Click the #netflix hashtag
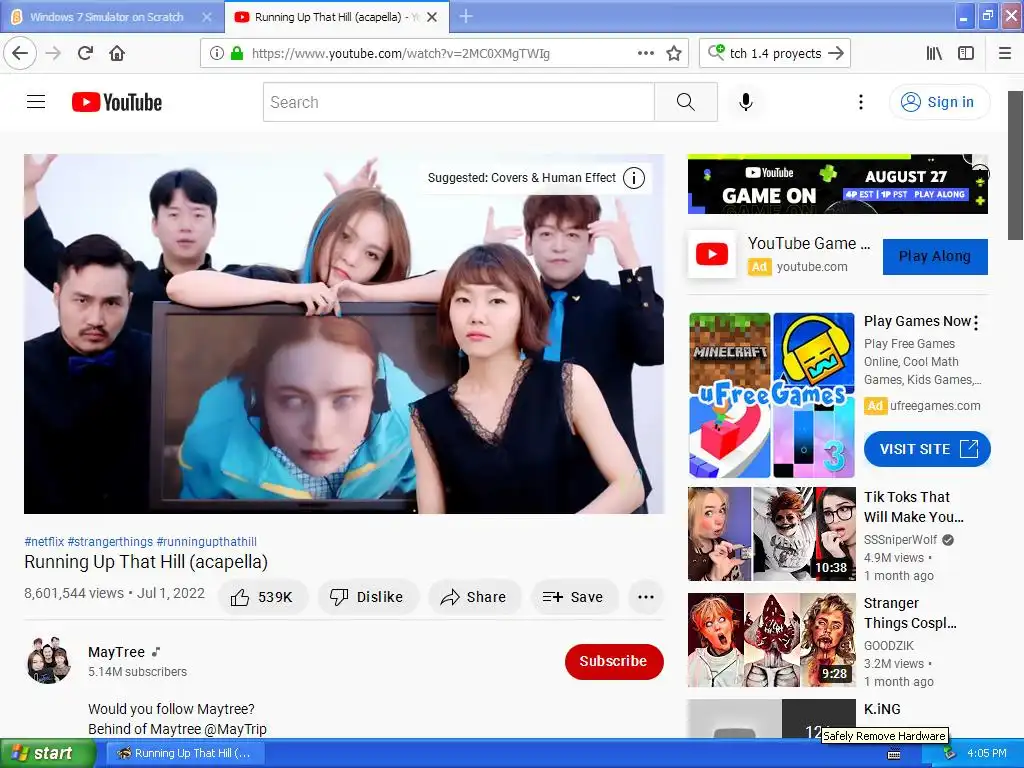This screenshot has width=1024, height=768. click(x=44, y=541)
